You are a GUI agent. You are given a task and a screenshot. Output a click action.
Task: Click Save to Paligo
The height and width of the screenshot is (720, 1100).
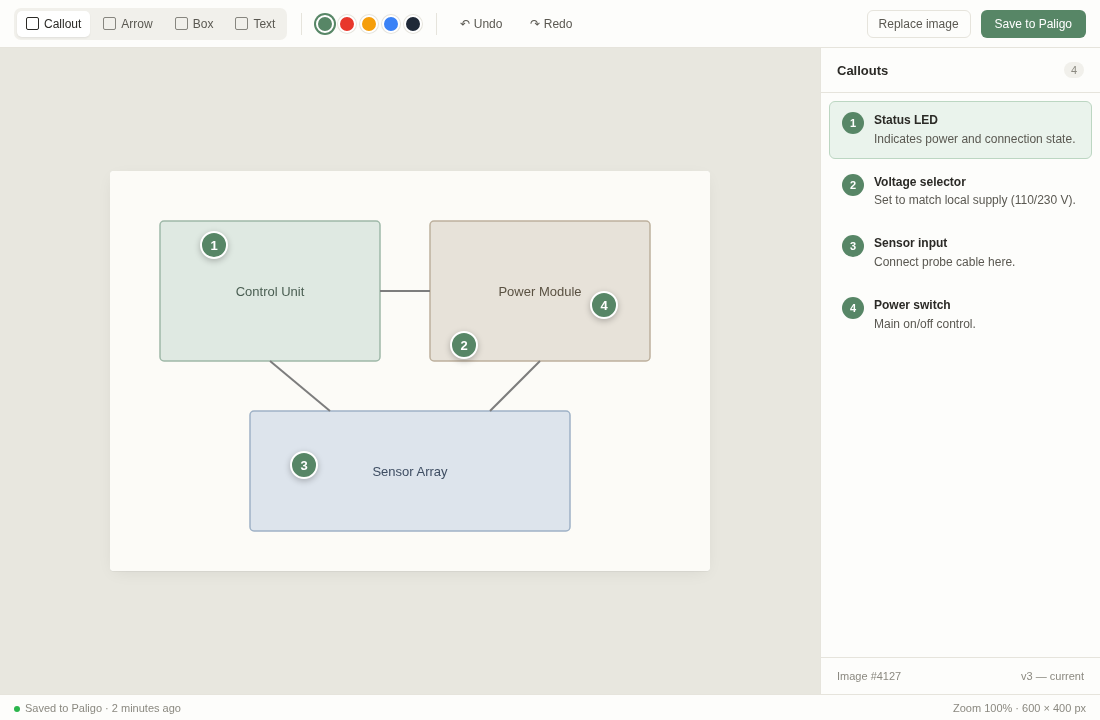tap(1033, 24)
